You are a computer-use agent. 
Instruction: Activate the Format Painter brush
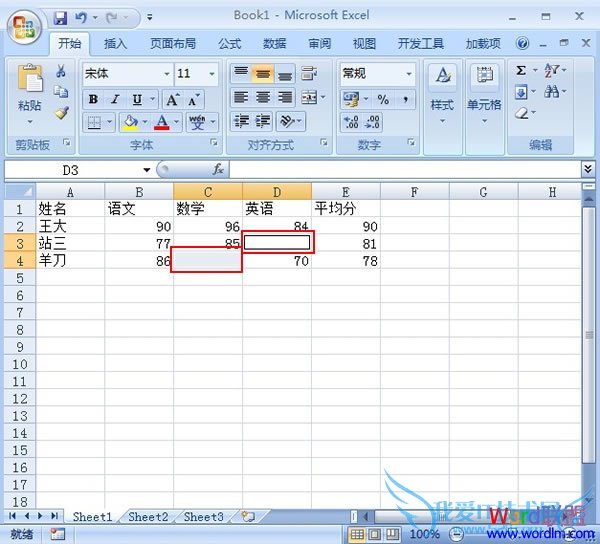[61, 112]
